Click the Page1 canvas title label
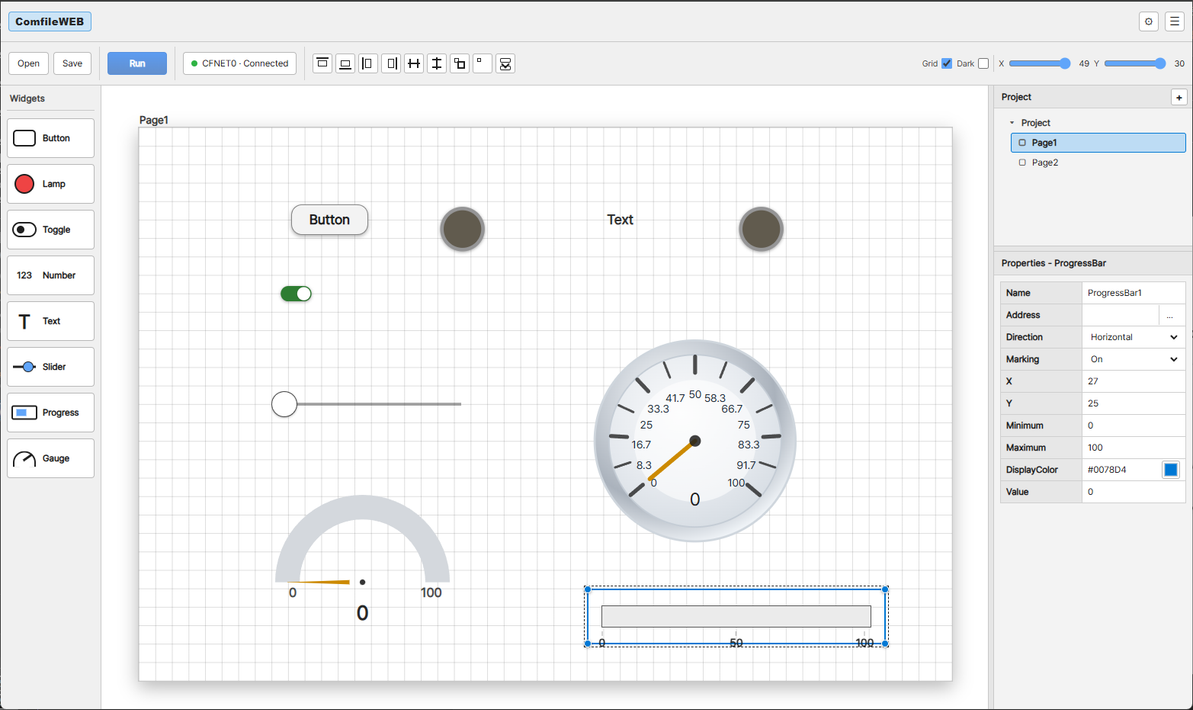 (x=154, y=119)
